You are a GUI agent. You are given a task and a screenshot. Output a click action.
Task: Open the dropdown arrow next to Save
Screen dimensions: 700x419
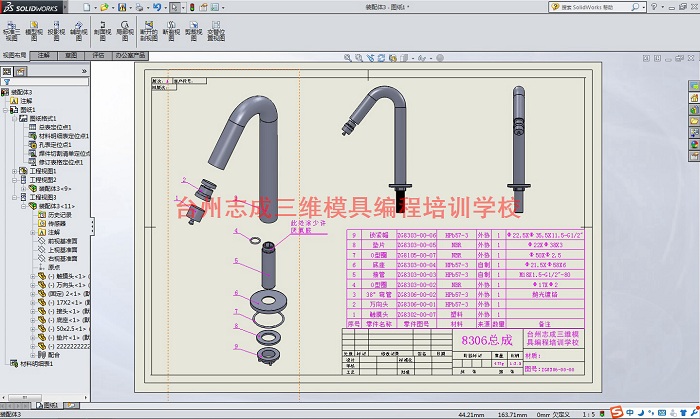(x=130, y=8)
